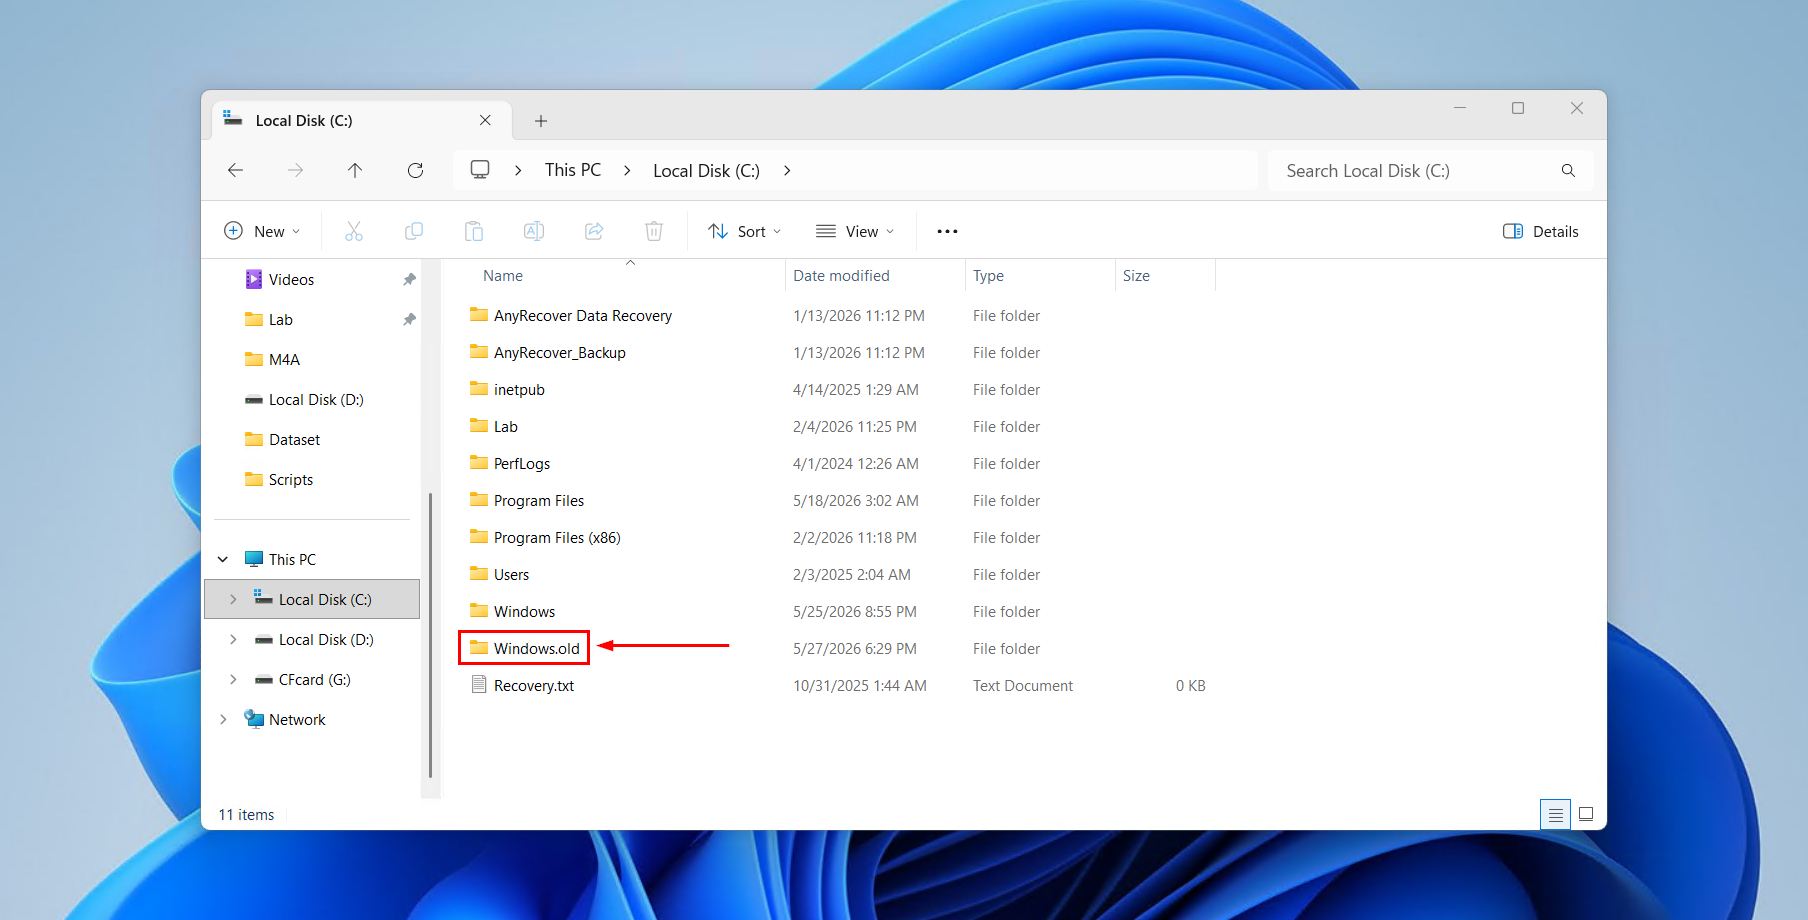Click the Rename icon in the toolbar
The width and height of the screenshot is (1808, 920).
[x=534, y=231]
